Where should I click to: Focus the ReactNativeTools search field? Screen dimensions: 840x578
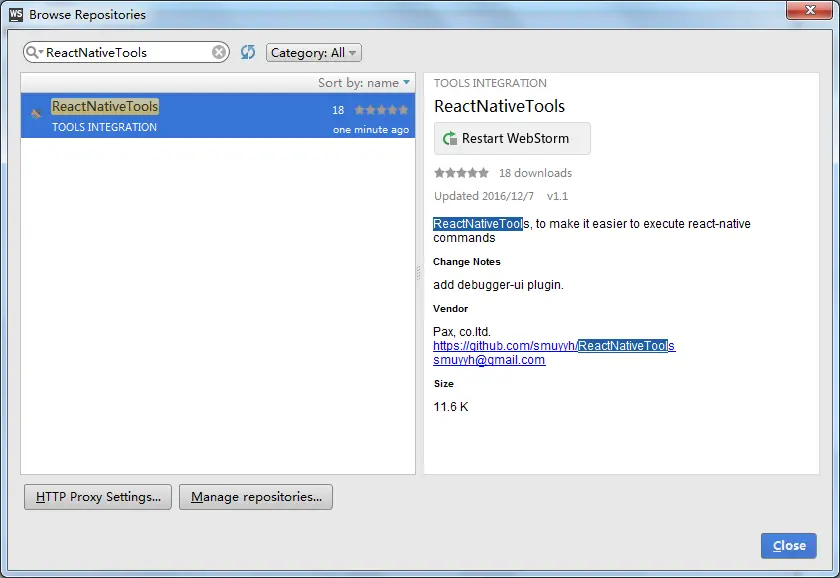[x=126, y=52]
